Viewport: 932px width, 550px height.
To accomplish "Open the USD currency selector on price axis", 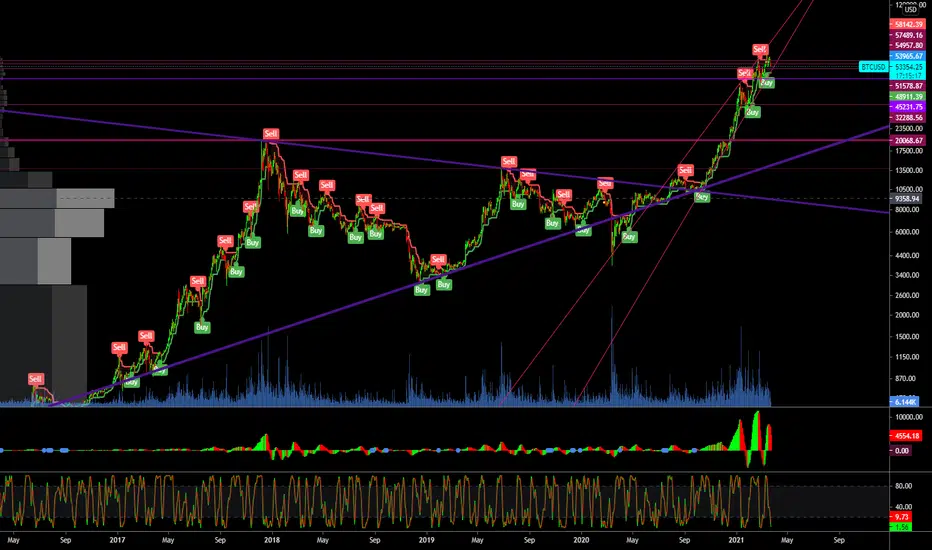I will coord(910,10).
